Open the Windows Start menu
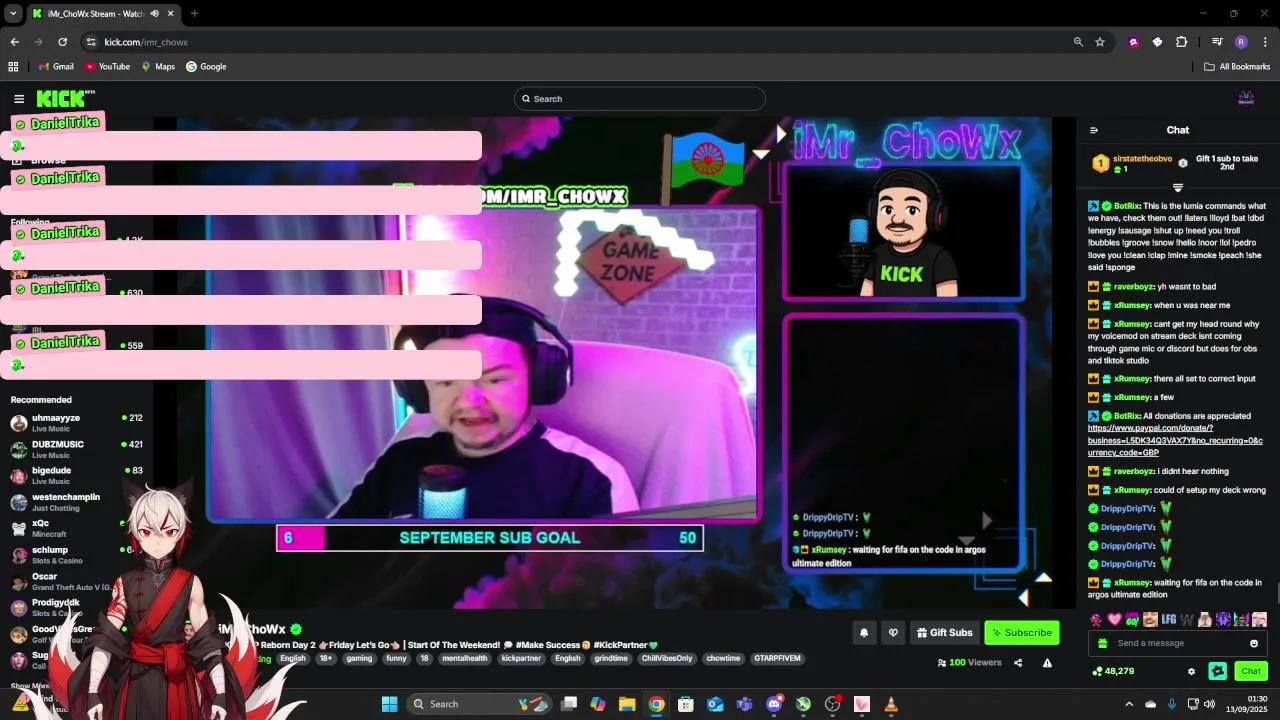 coord(389,704)
